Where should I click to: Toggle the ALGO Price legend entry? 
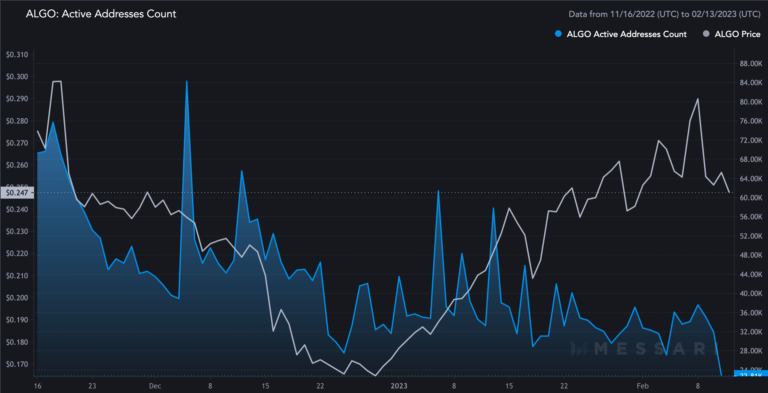(731, 34)
